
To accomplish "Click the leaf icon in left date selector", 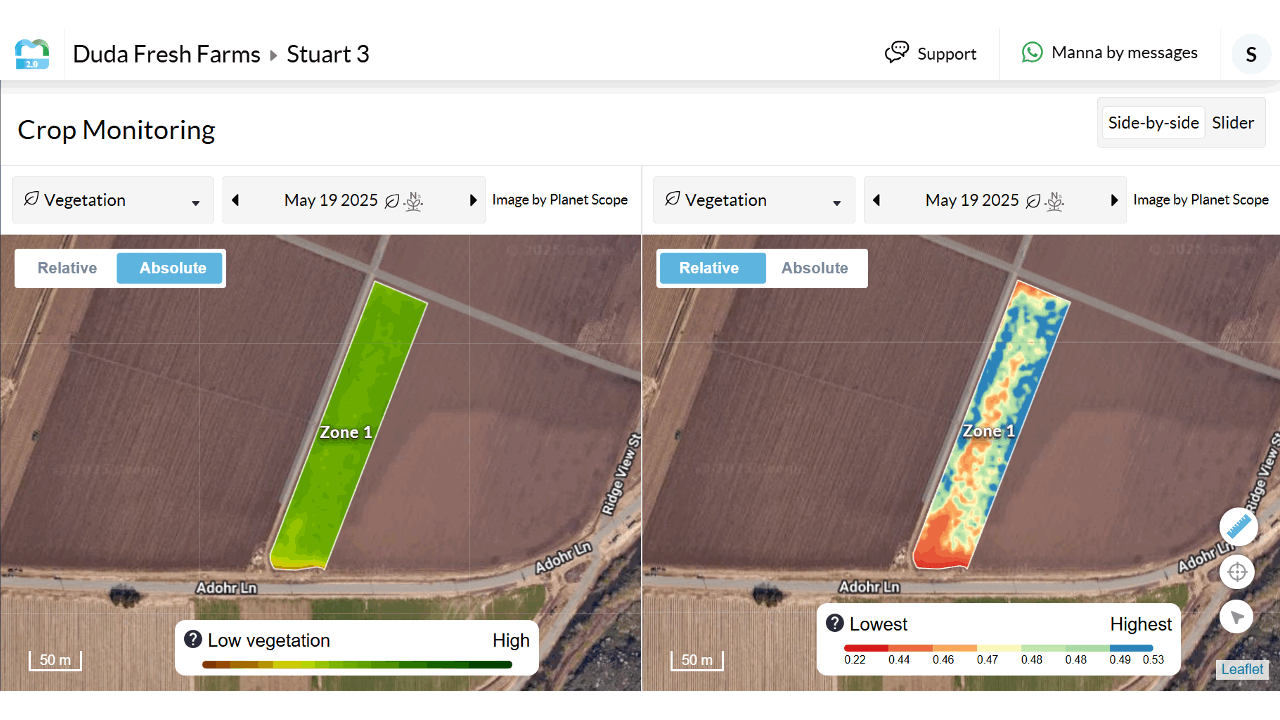I will 392,200.
